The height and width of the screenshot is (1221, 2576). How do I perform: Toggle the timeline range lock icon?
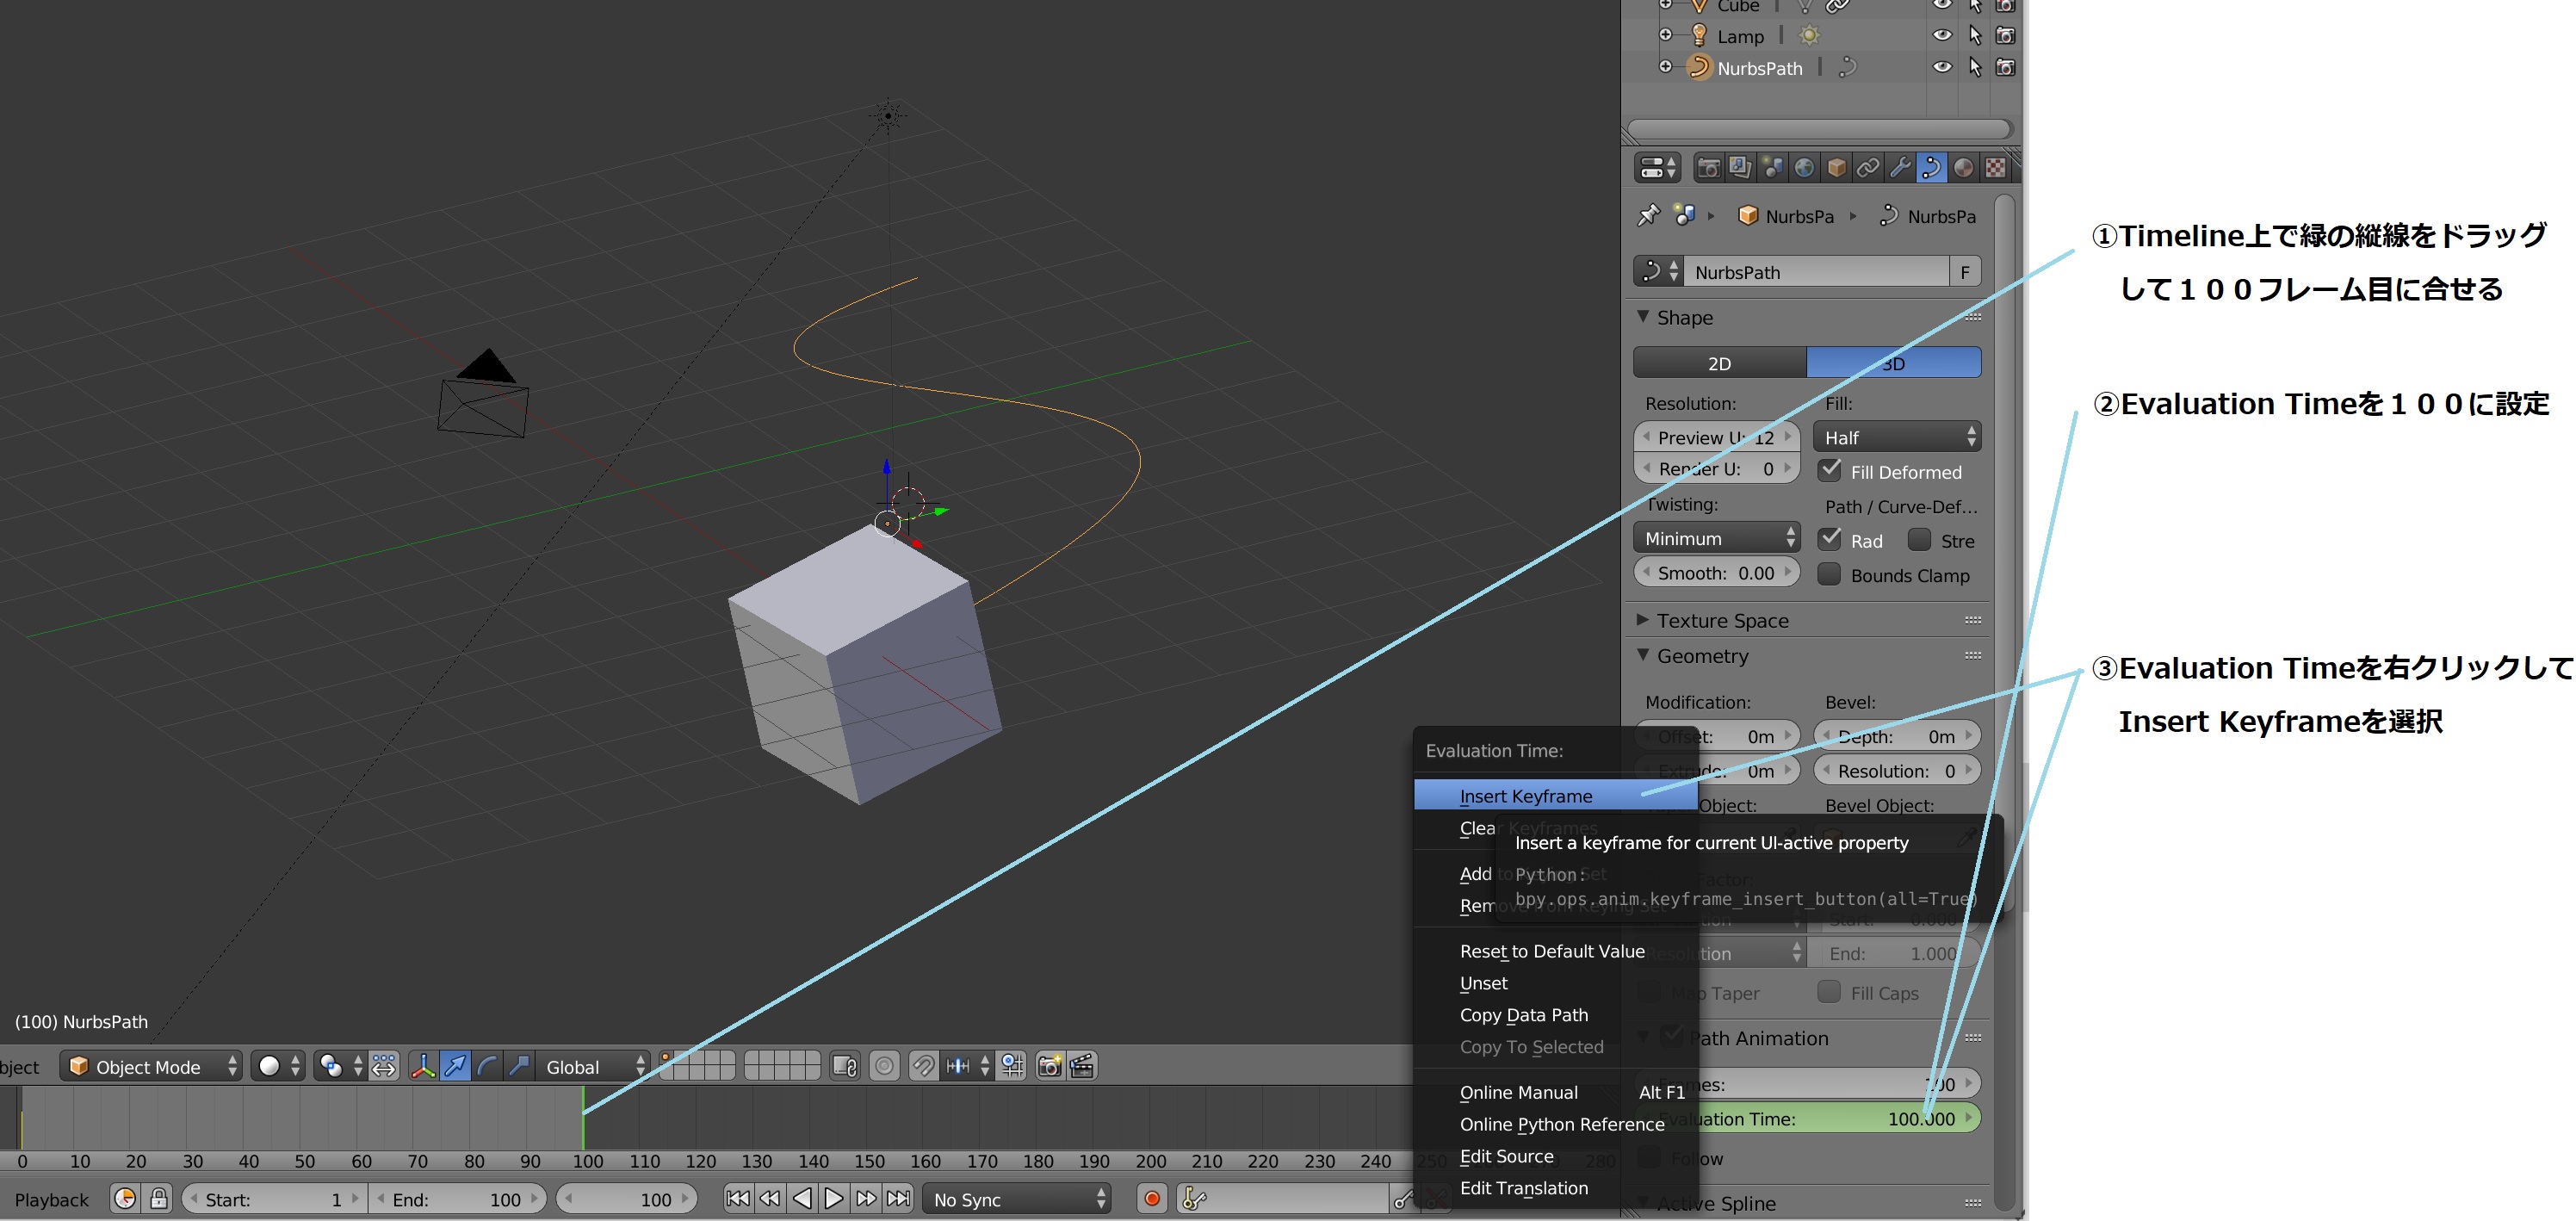[x=159, y=1198]
